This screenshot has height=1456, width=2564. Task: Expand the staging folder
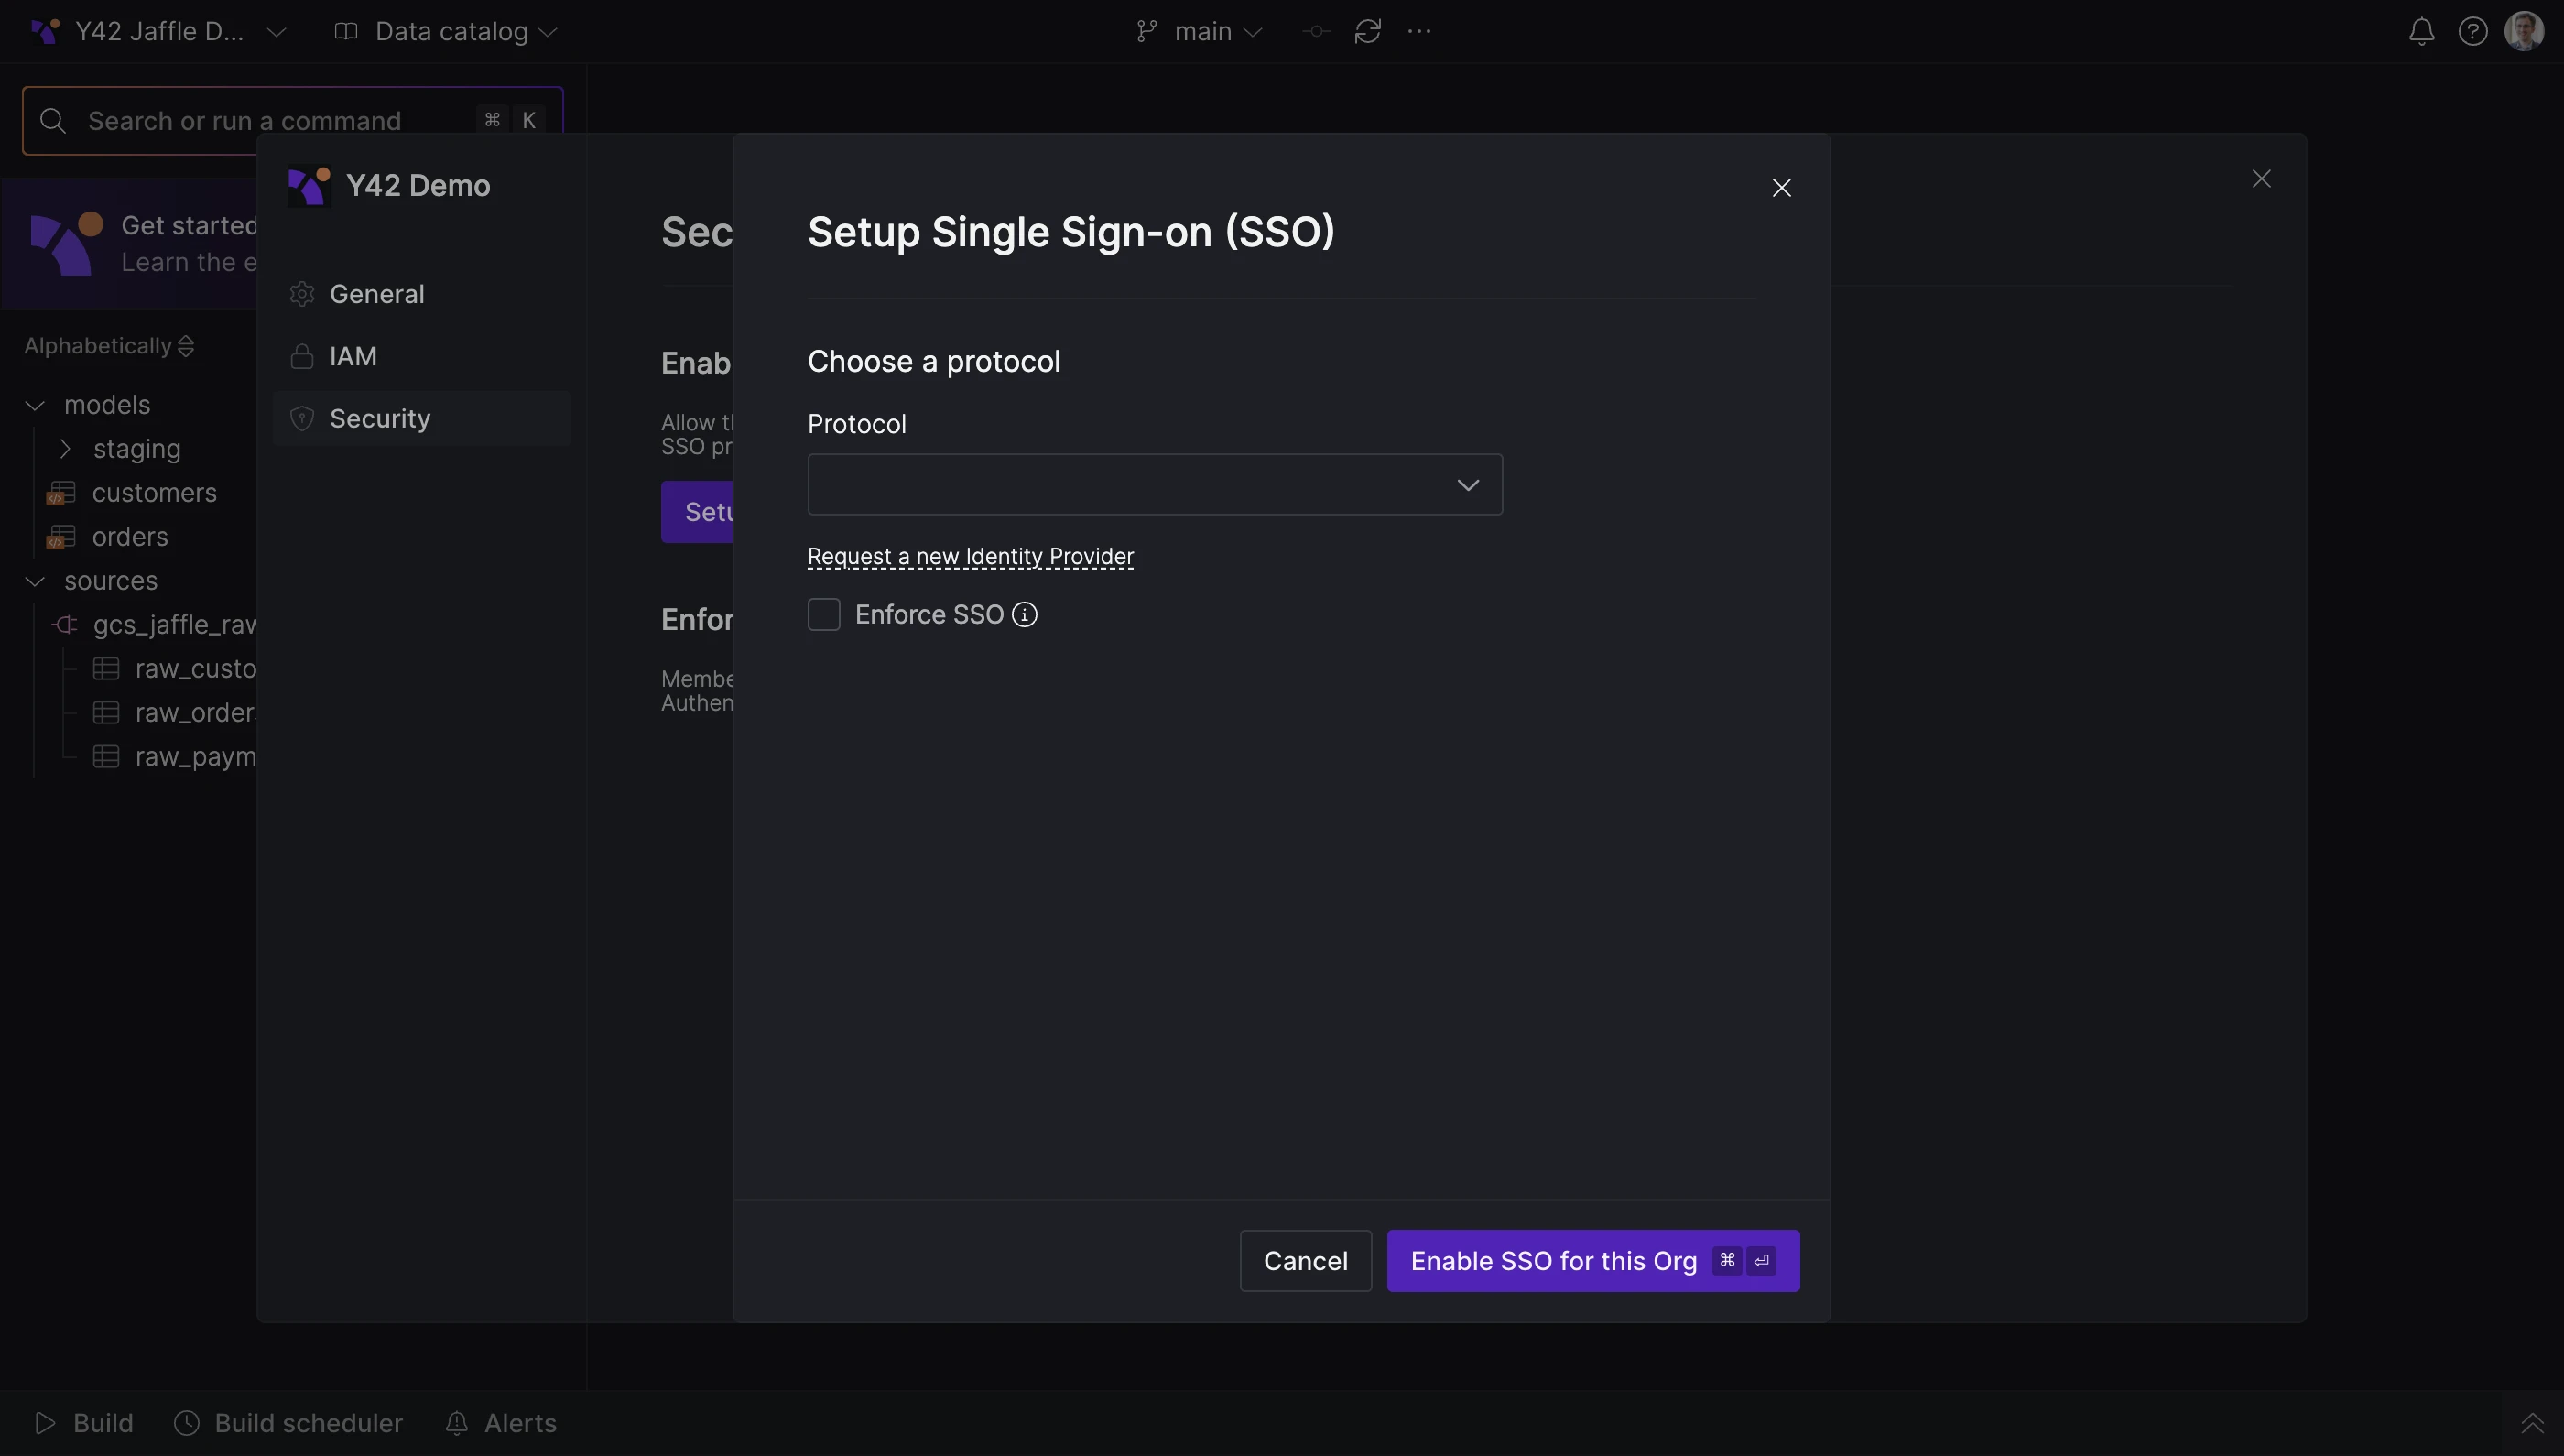click(x=65, y=449)
